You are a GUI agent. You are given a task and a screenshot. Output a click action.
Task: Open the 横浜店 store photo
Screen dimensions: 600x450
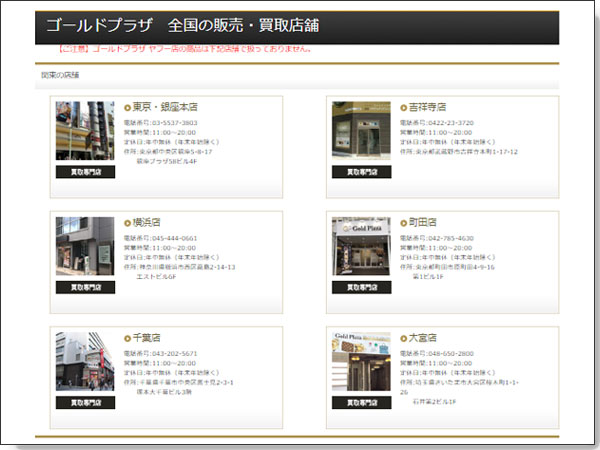(85, 246)
